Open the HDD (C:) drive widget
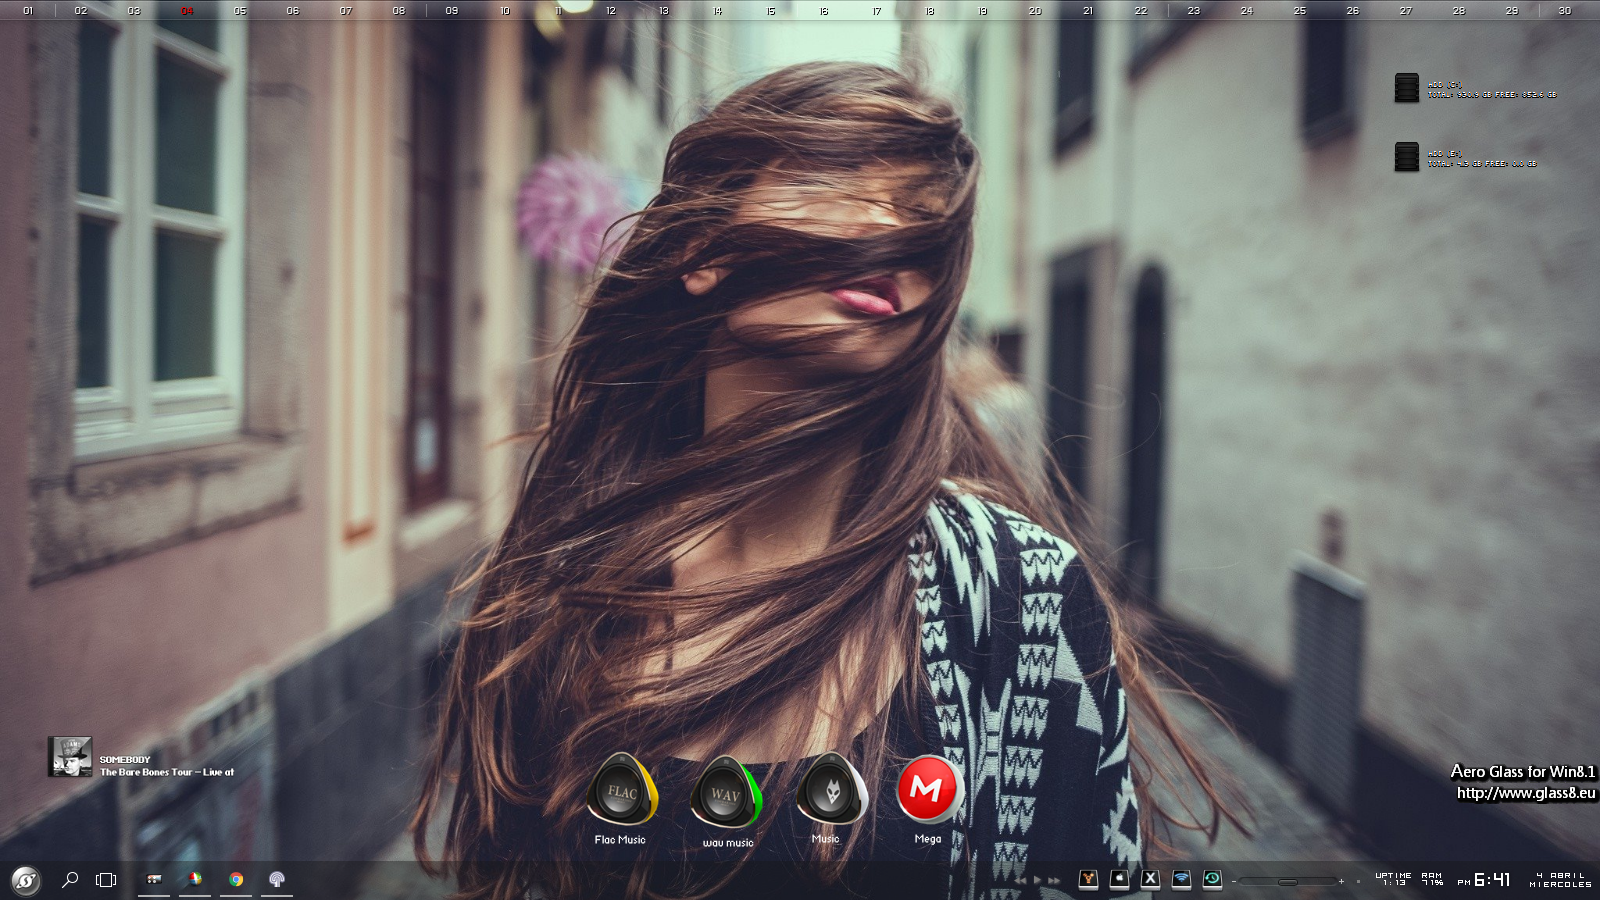This screenshot has height=900, width=1600. pyautogui.click(x=1407, y=88)
